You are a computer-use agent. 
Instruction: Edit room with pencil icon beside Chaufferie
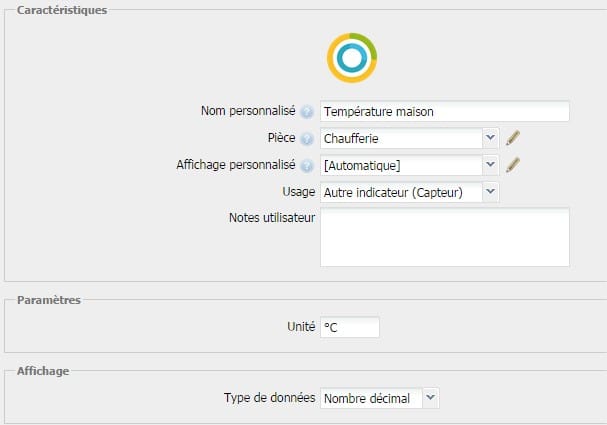[x=513, y=138]
